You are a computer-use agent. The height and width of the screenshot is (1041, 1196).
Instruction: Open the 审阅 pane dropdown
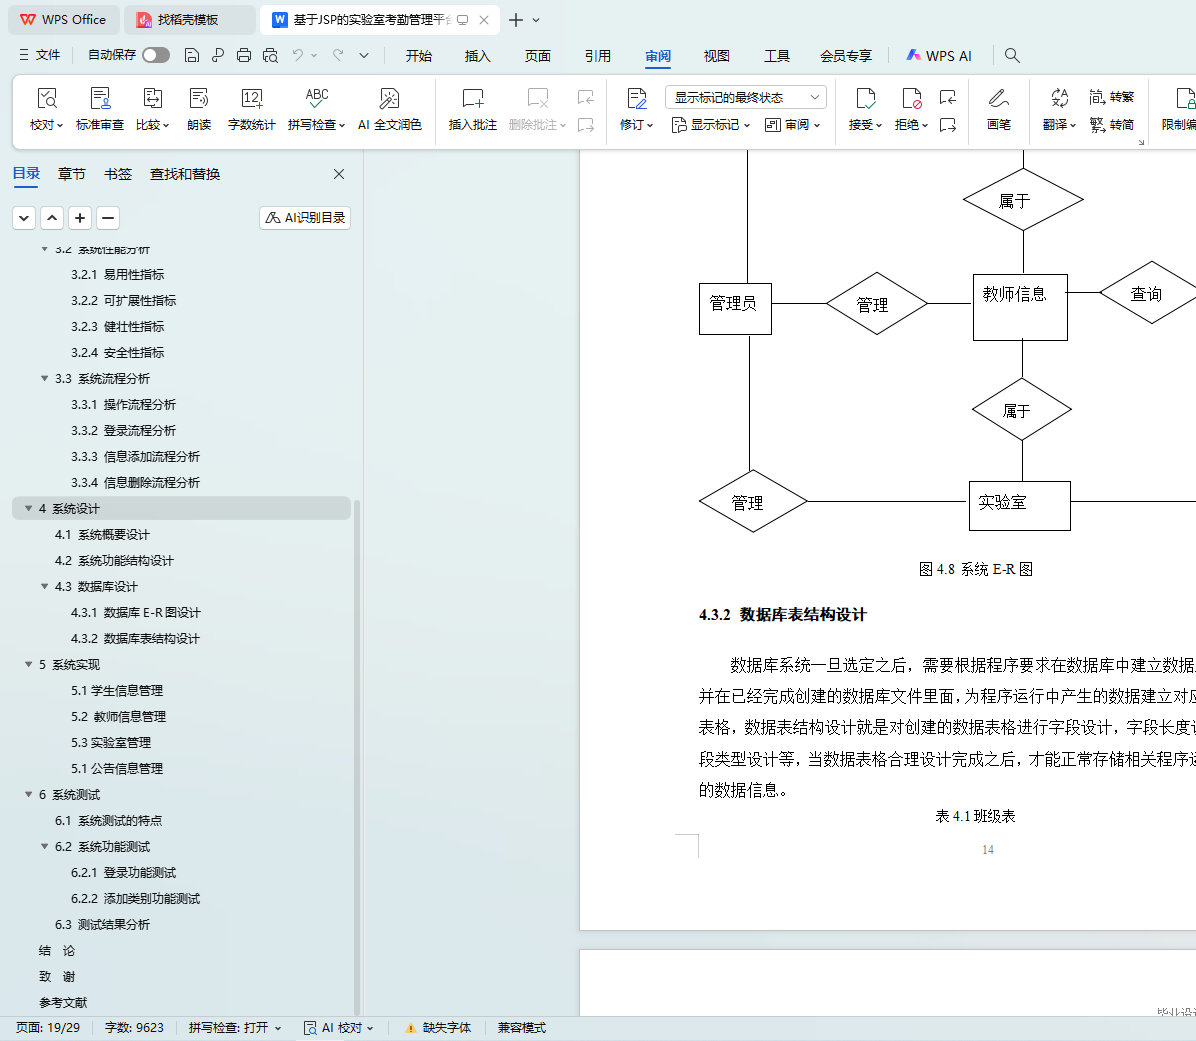pos(793,124)
